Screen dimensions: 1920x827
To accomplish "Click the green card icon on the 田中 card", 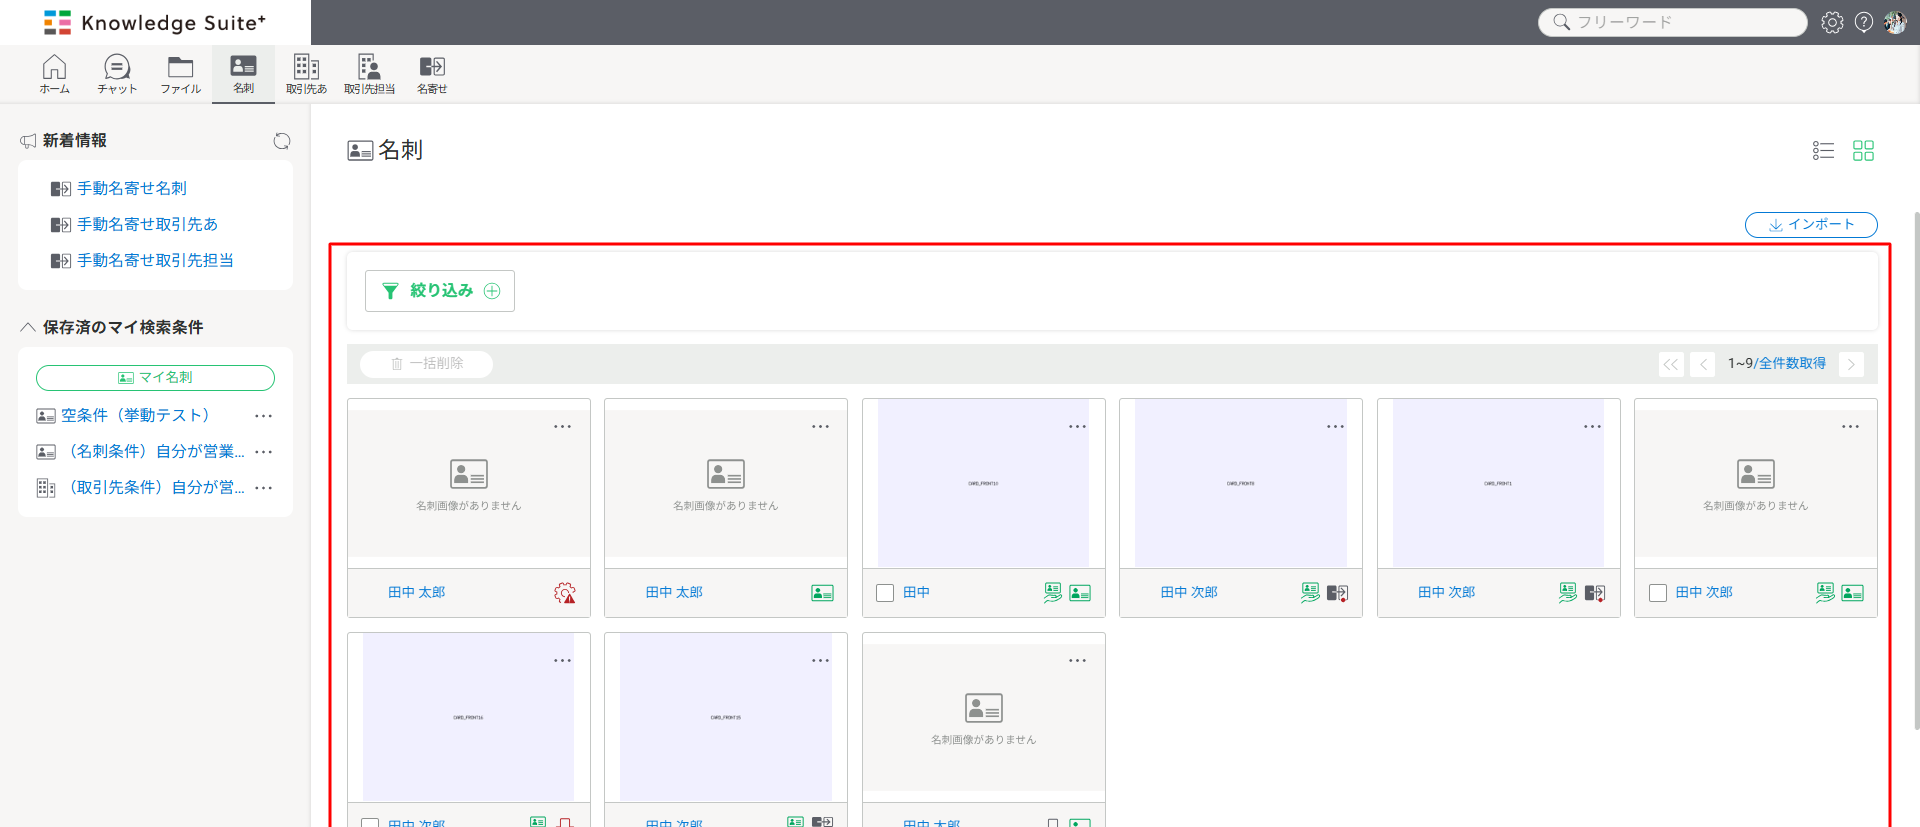I will [x=1080, y=593].
